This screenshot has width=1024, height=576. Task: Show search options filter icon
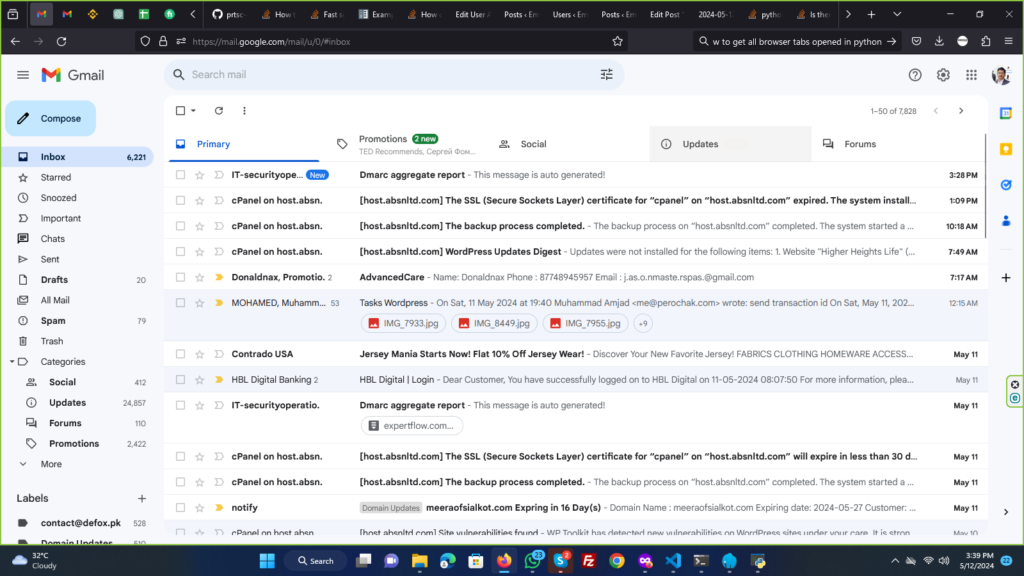606,74
